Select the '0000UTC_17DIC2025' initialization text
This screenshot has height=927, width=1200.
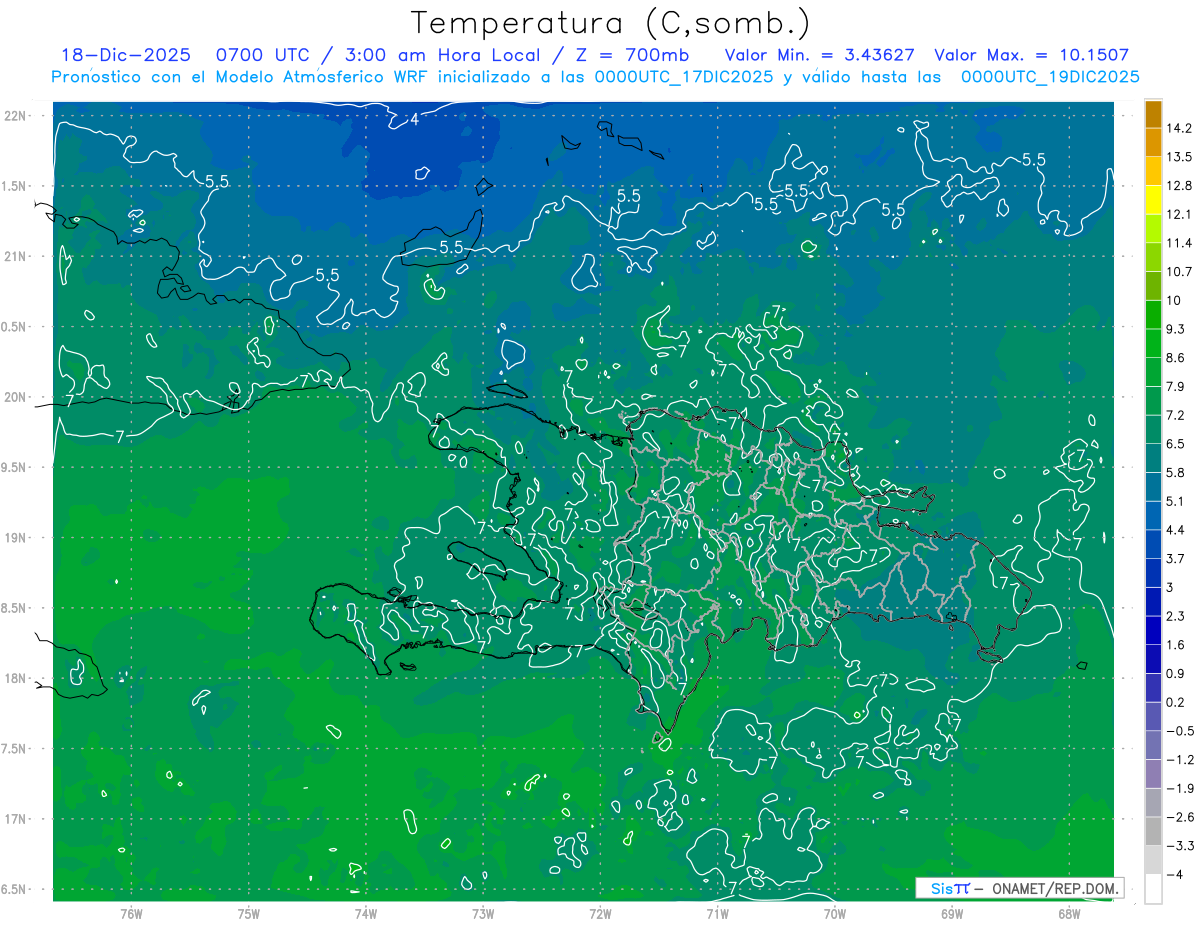pyautogui.click(x=683, y=77)
